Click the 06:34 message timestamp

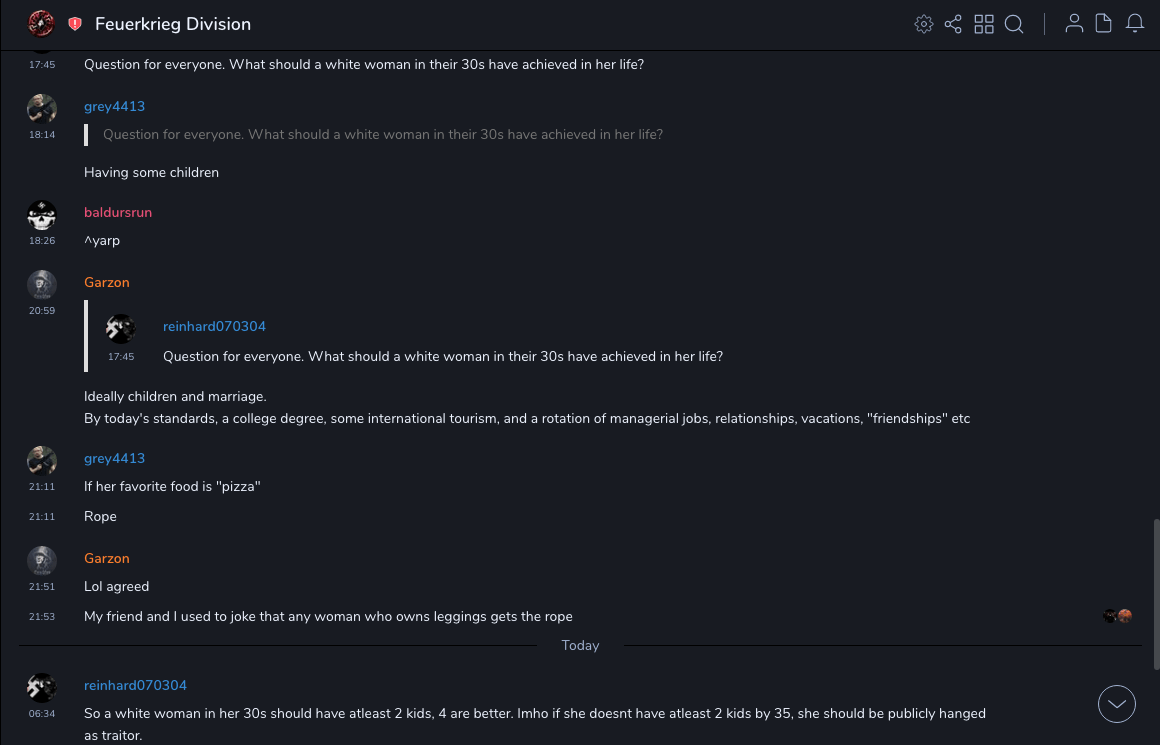(42, 714)
